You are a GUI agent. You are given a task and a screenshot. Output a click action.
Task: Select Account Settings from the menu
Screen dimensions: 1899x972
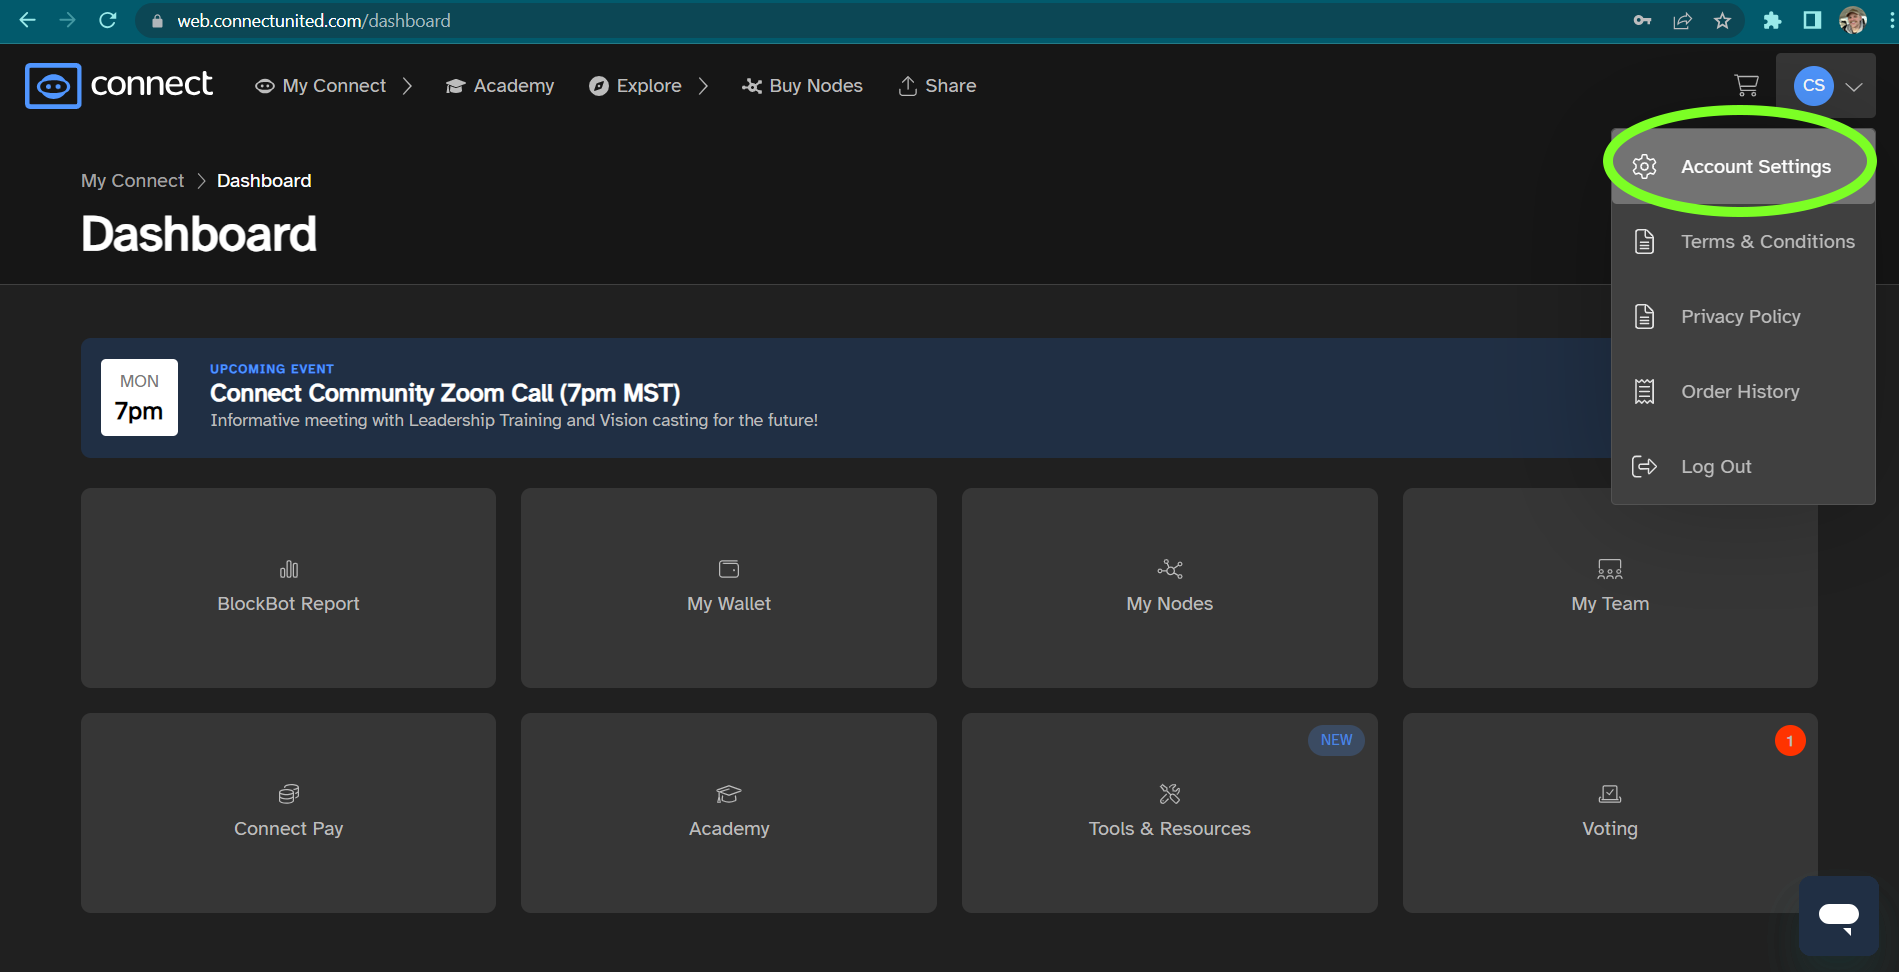click(x=1755, y=167)
